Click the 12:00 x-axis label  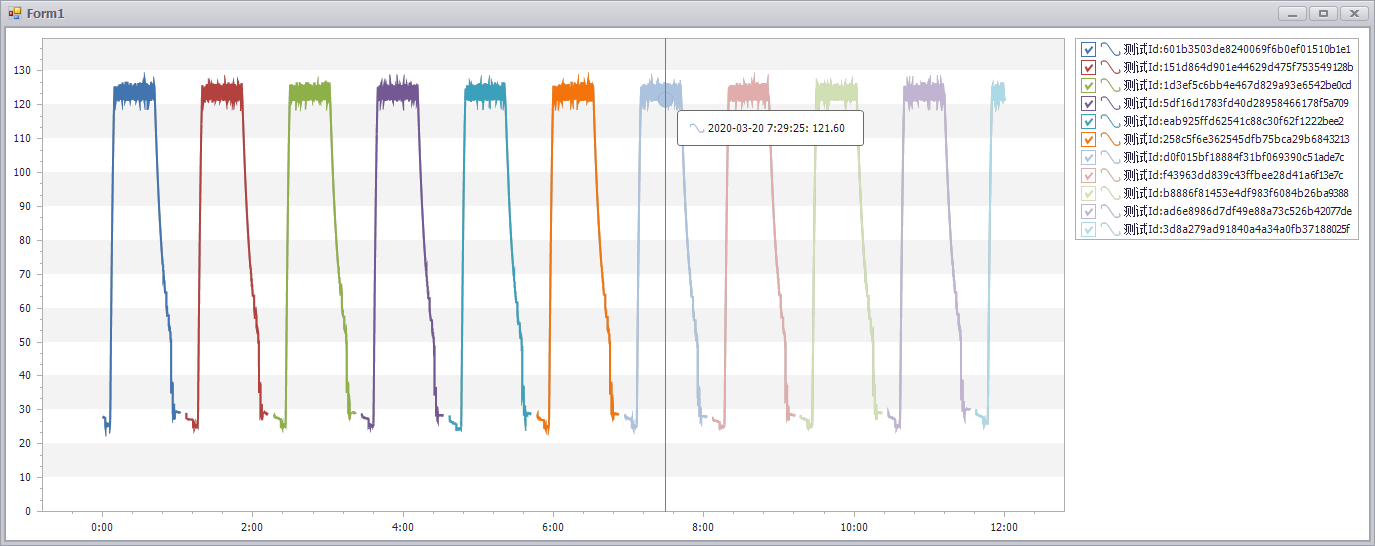coord(1004,527)
